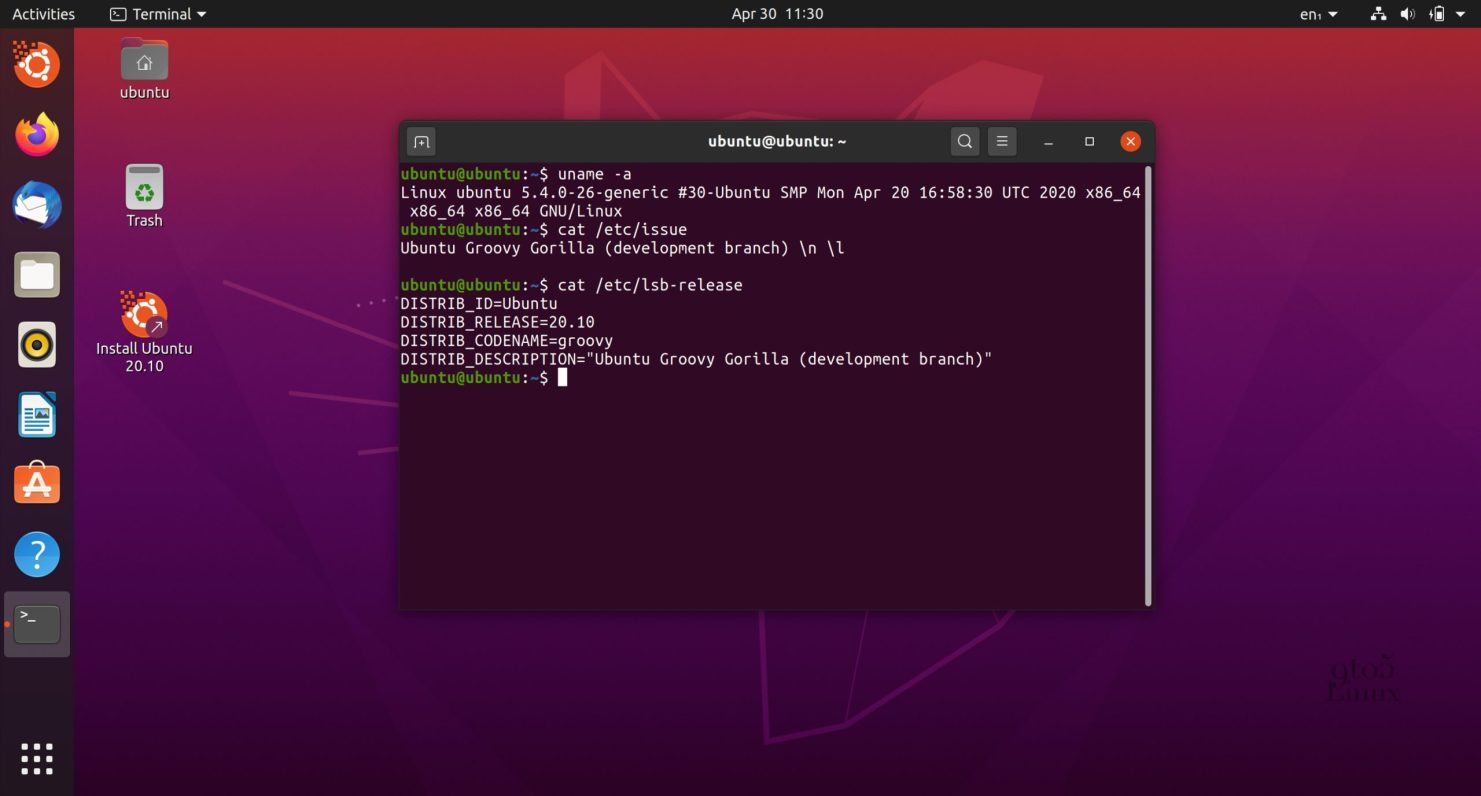Open LibreOffice Writer from the dock
The width and height of the screenshot is (1481, 796).
pos(37,415)
